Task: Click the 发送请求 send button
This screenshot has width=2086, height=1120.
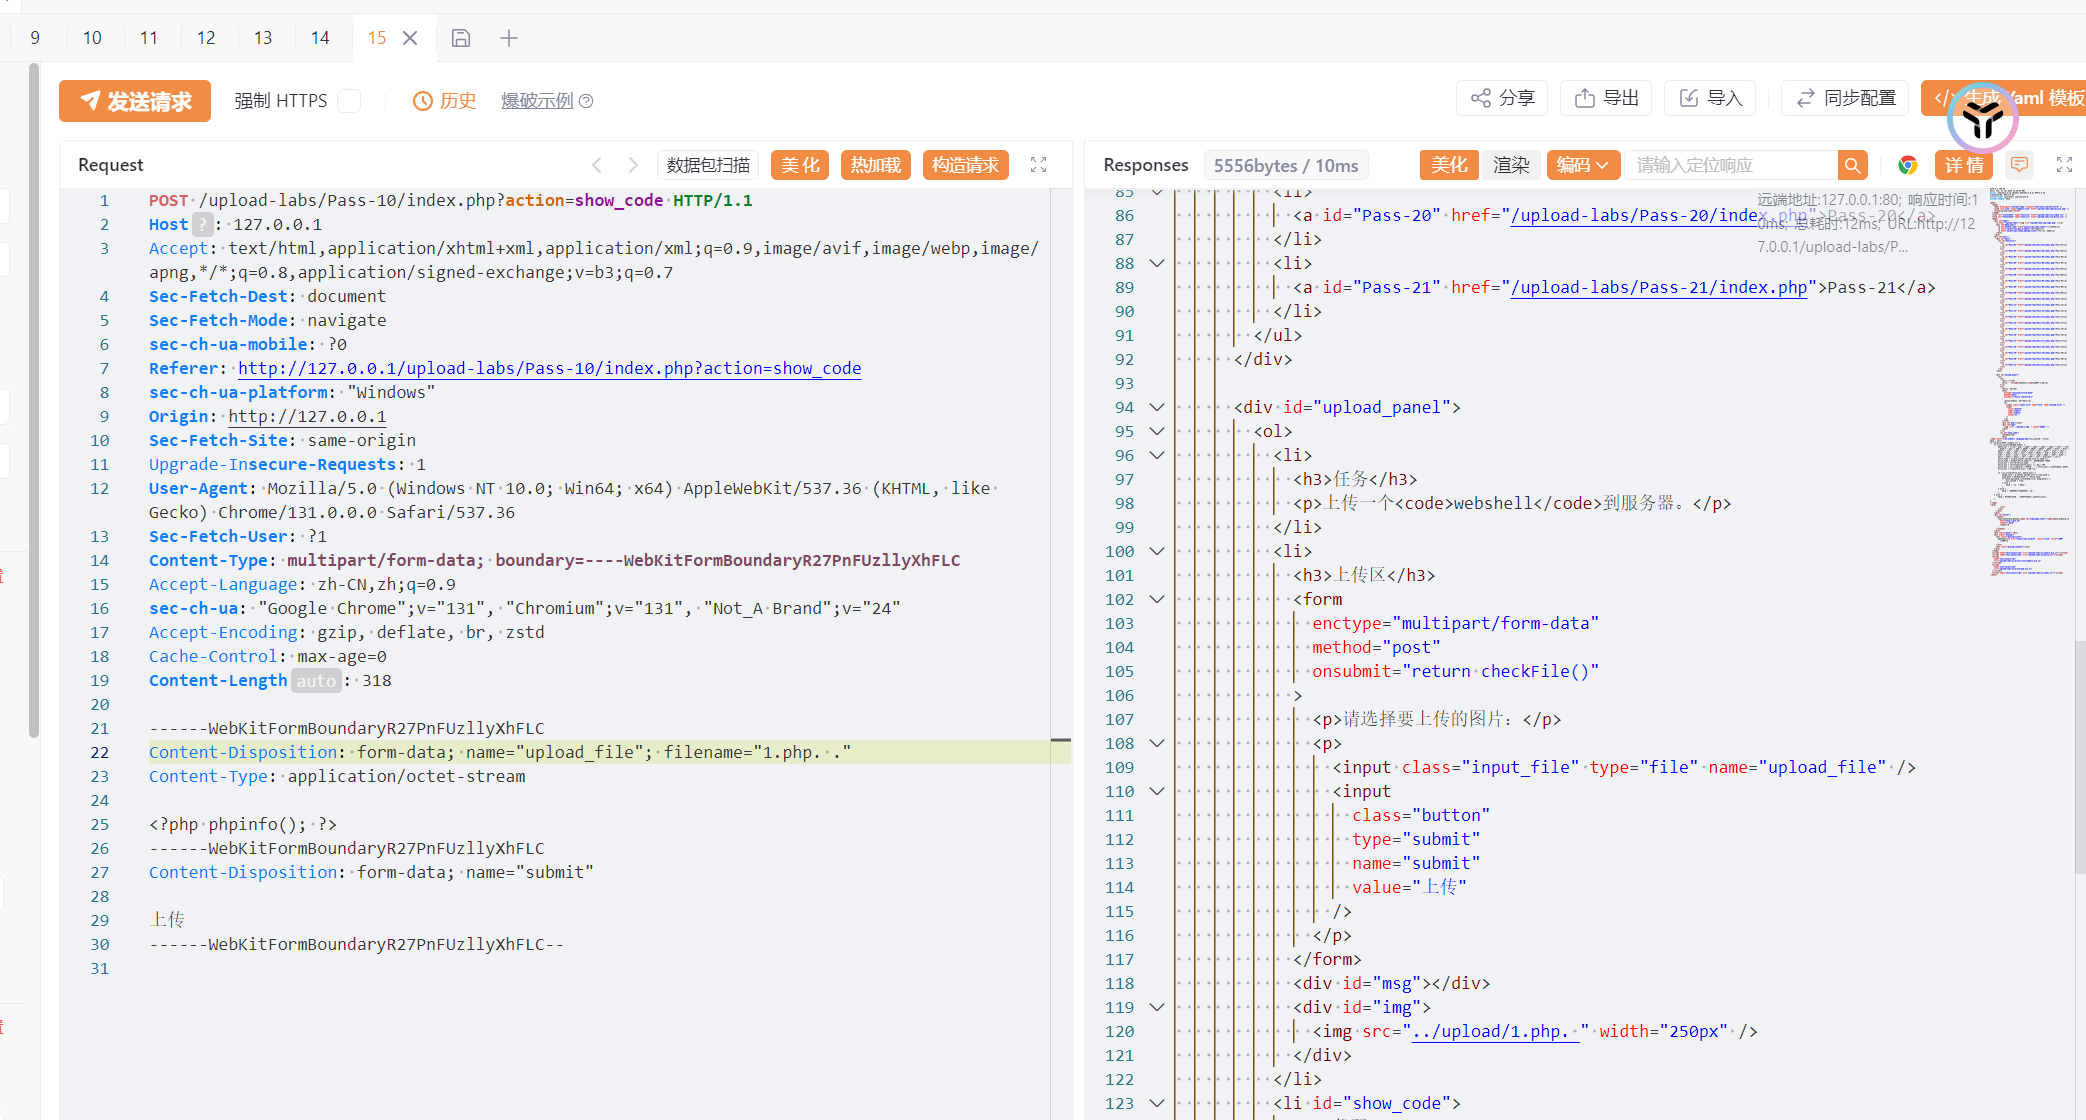Action: coord(135,101)
